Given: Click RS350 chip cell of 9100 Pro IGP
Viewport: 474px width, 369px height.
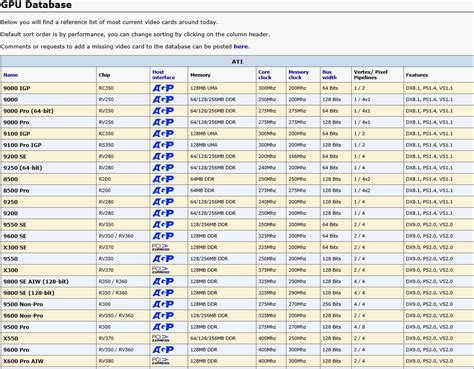Looking at the screenshot, I should [106, 145].
